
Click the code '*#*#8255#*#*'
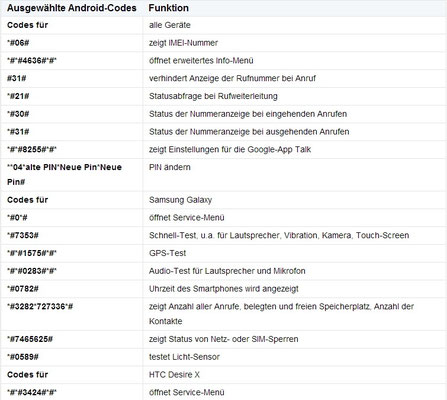point(32,150)
